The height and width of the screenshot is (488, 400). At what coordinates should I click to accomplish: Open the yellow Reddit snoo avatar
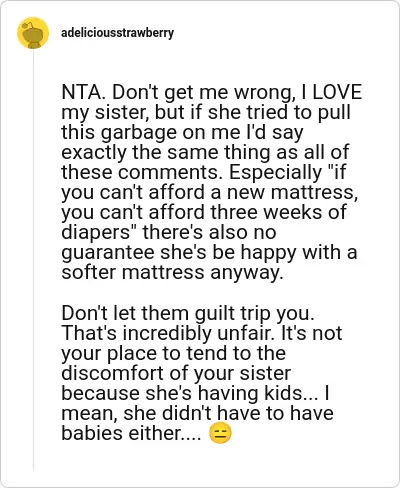(x=33, y=33)
